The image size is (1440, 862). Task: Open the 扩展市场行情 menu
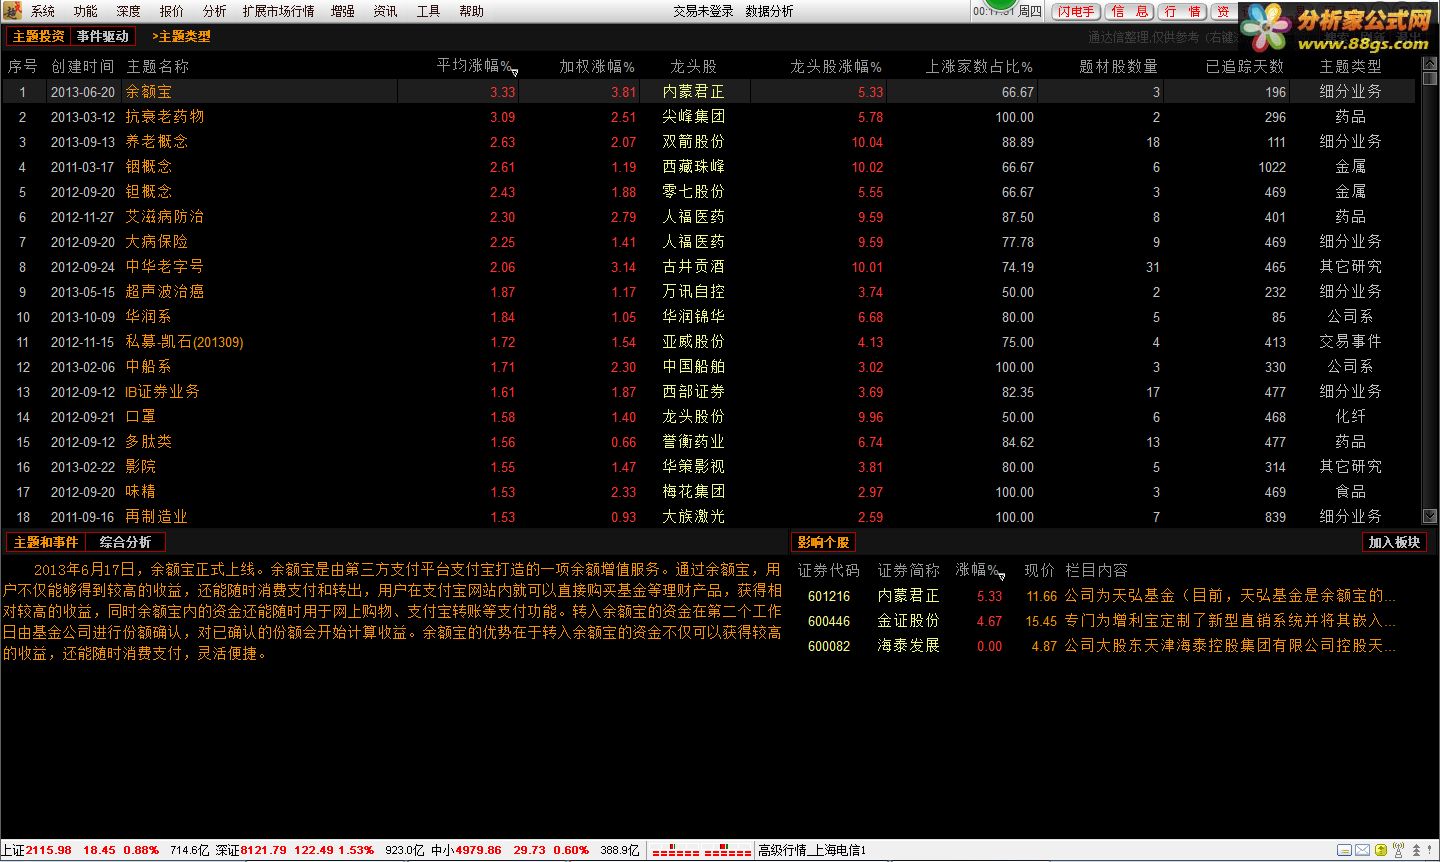click(x=279, y=11)
